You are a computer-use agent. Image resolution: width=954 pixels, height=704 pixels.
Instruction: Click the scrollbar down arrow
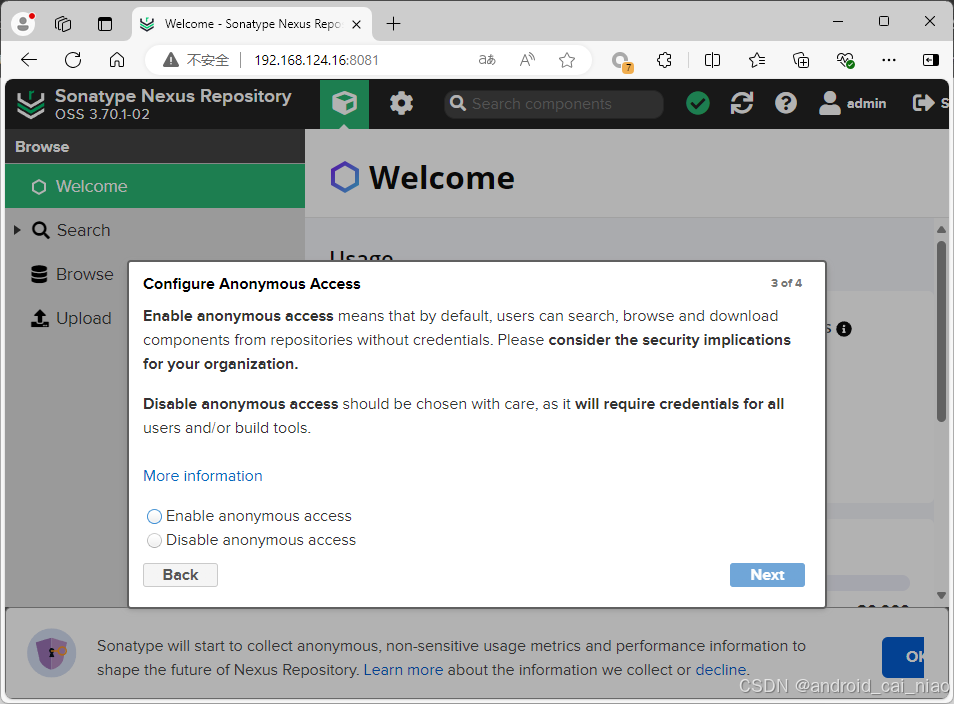(x=941, y=596)
